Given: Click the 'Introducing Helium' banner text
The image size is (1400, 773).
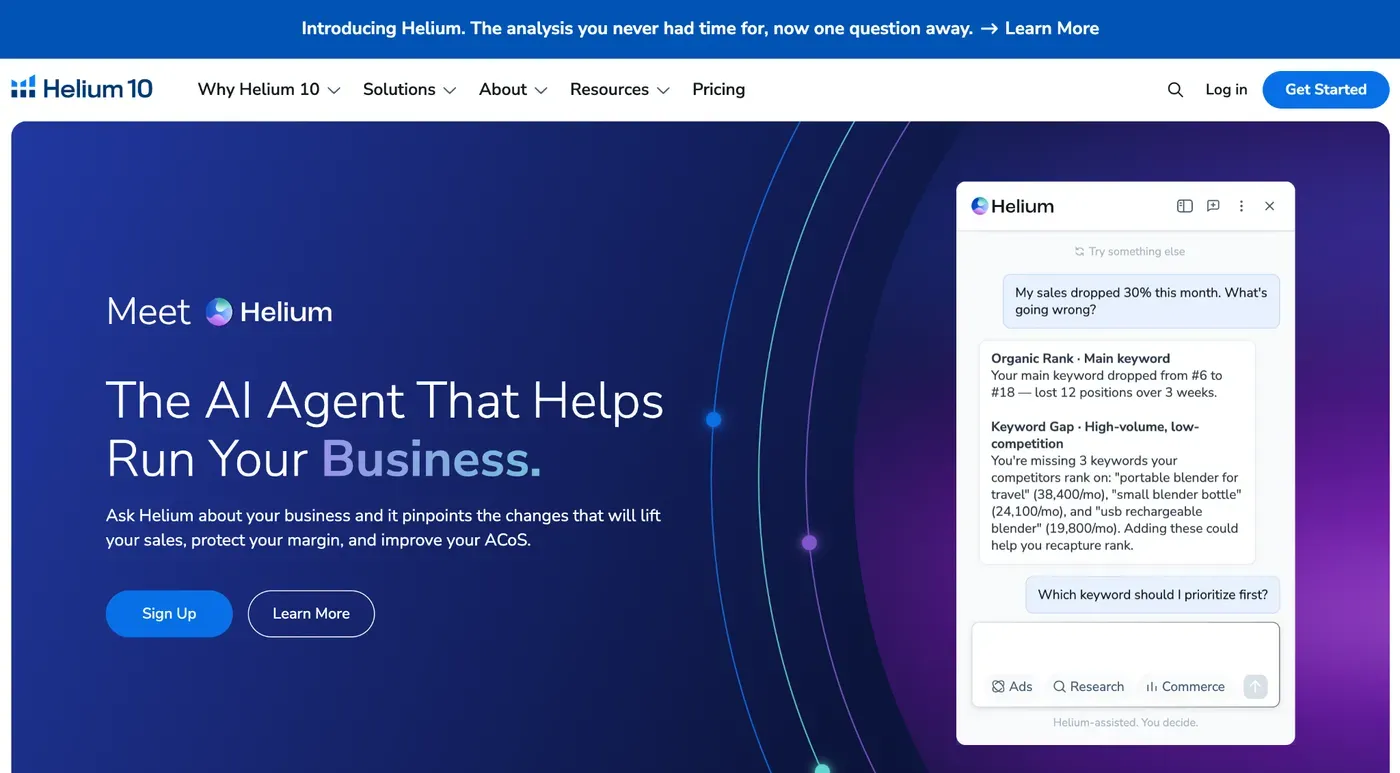Looking at the screenshot, I should 636,29.
